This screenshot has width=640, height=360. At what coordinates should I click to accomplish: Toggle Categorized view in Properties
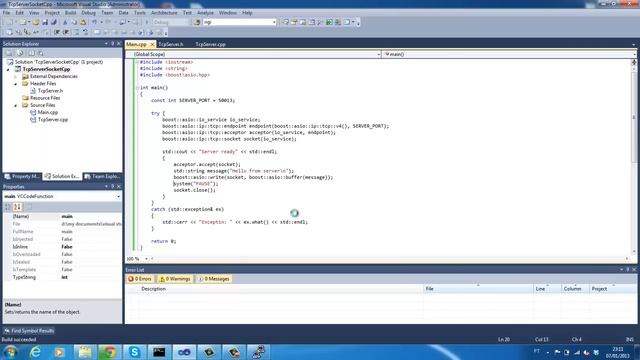(x=8, y=207)
